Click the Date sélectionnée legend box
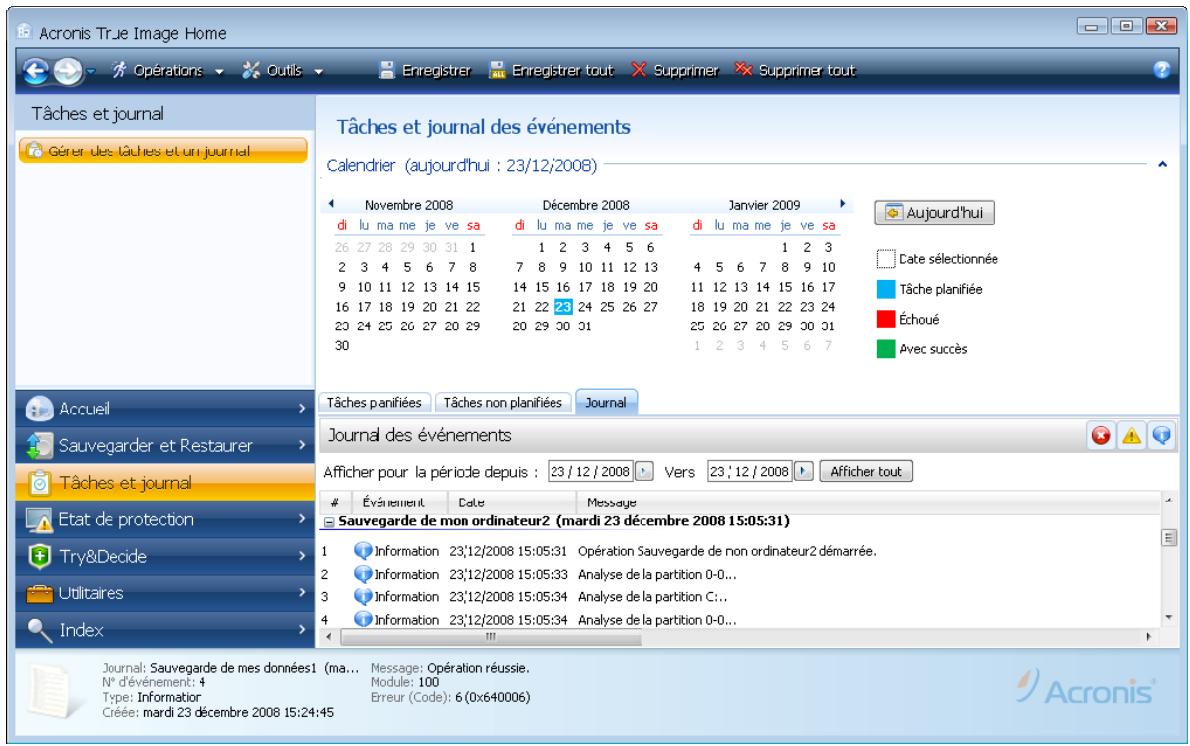Viewport: 1190px width, 746px height. click(886, 259)
